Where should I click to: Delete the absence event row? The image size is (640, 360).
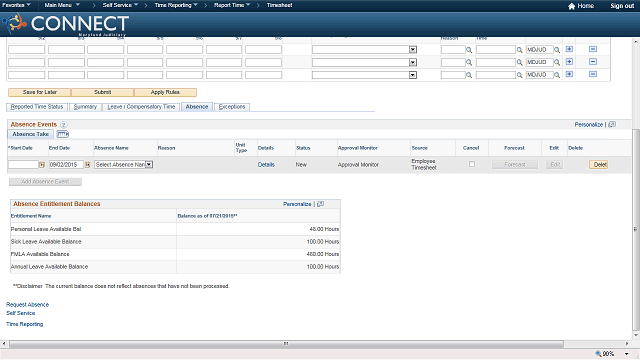(x=599, y=164)
